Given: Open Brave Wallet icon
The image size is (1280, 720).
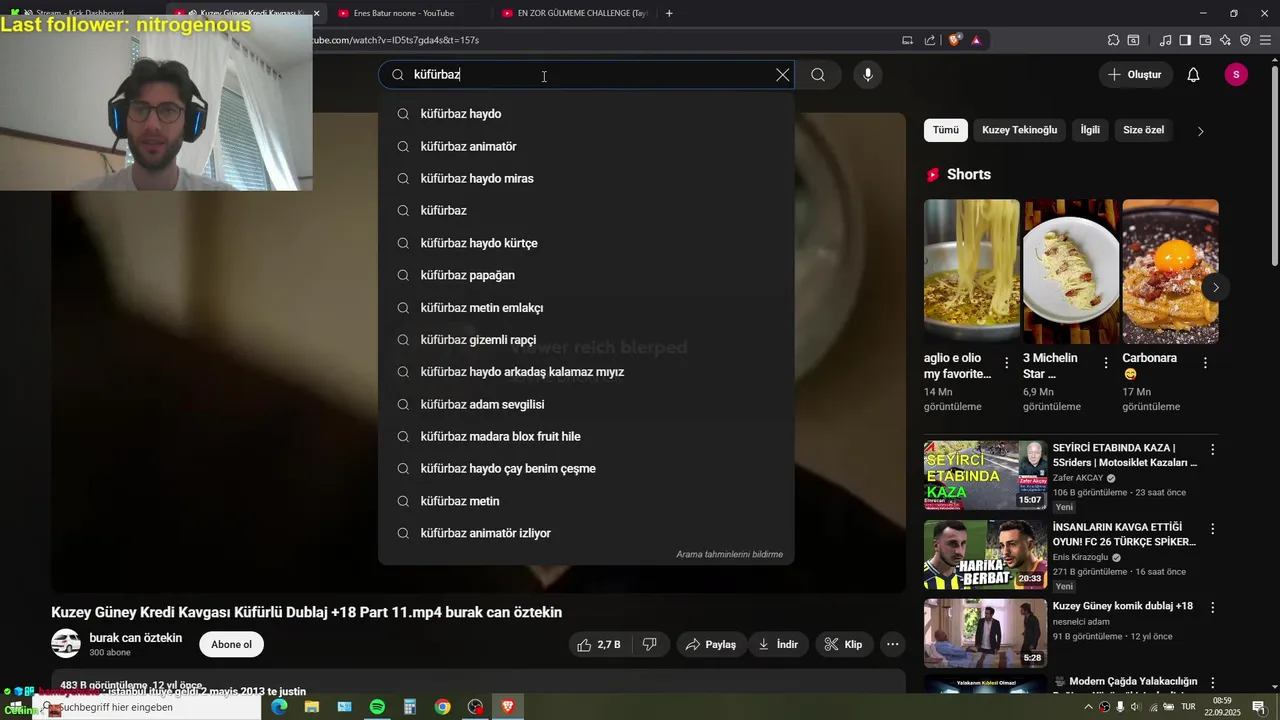Looking at the screenshot, I should pyautogui.click(x=1205, y=40).
